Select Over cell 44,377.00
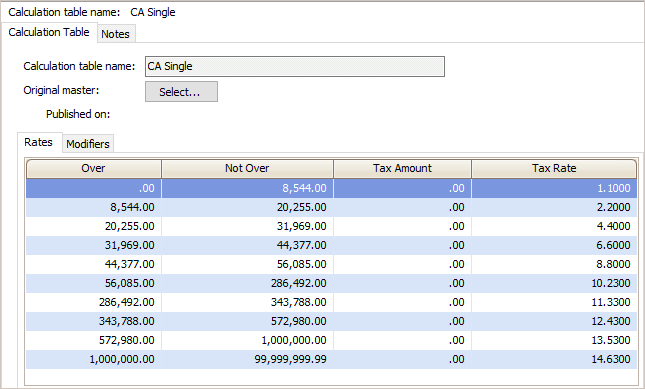Image resolution: width=645 pixels, height=389 pixels. [x=94, y=264]
